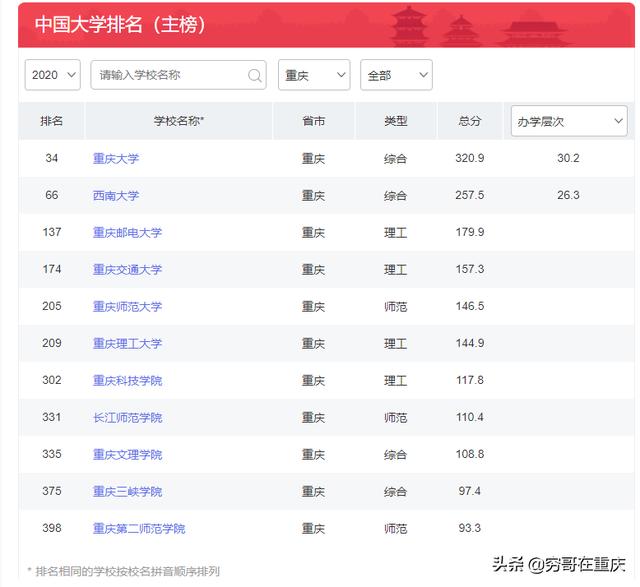Click the 30.2 办学层次 value
Image resolution: width=640 pixels, height=587 pixels.
coord(568,158)
